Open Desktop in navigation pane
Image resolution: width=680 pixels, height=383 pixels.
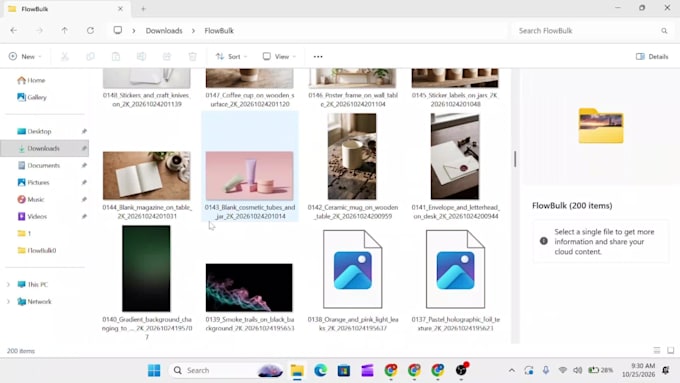[39, 131]
